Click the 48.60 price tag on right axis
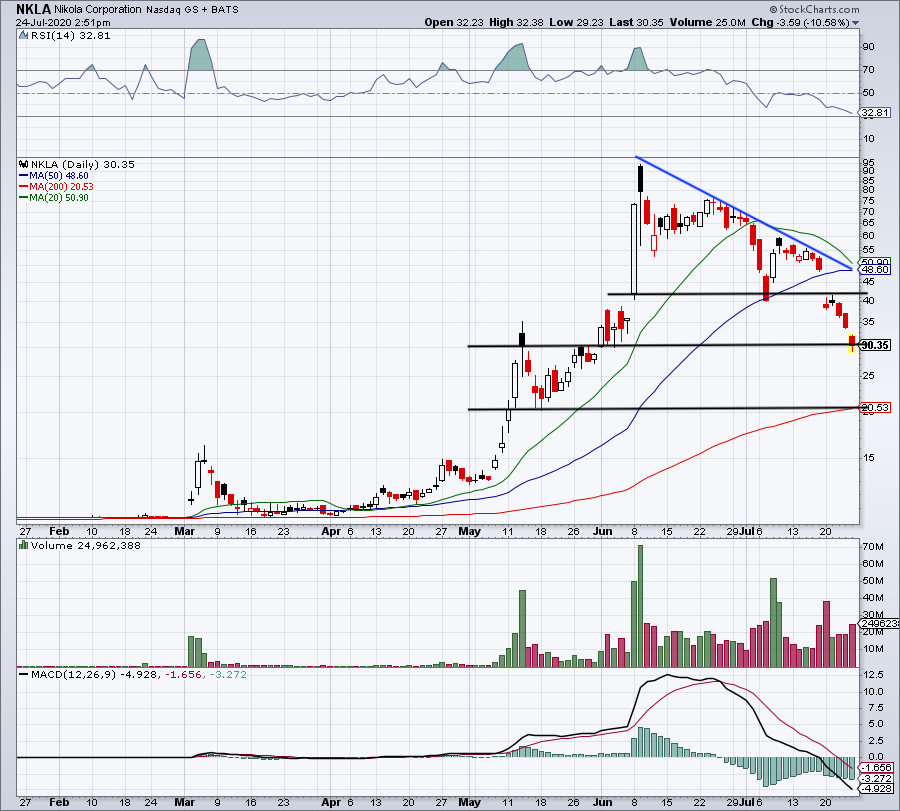This screenshot has width=900, height=811. coord(875,270)
